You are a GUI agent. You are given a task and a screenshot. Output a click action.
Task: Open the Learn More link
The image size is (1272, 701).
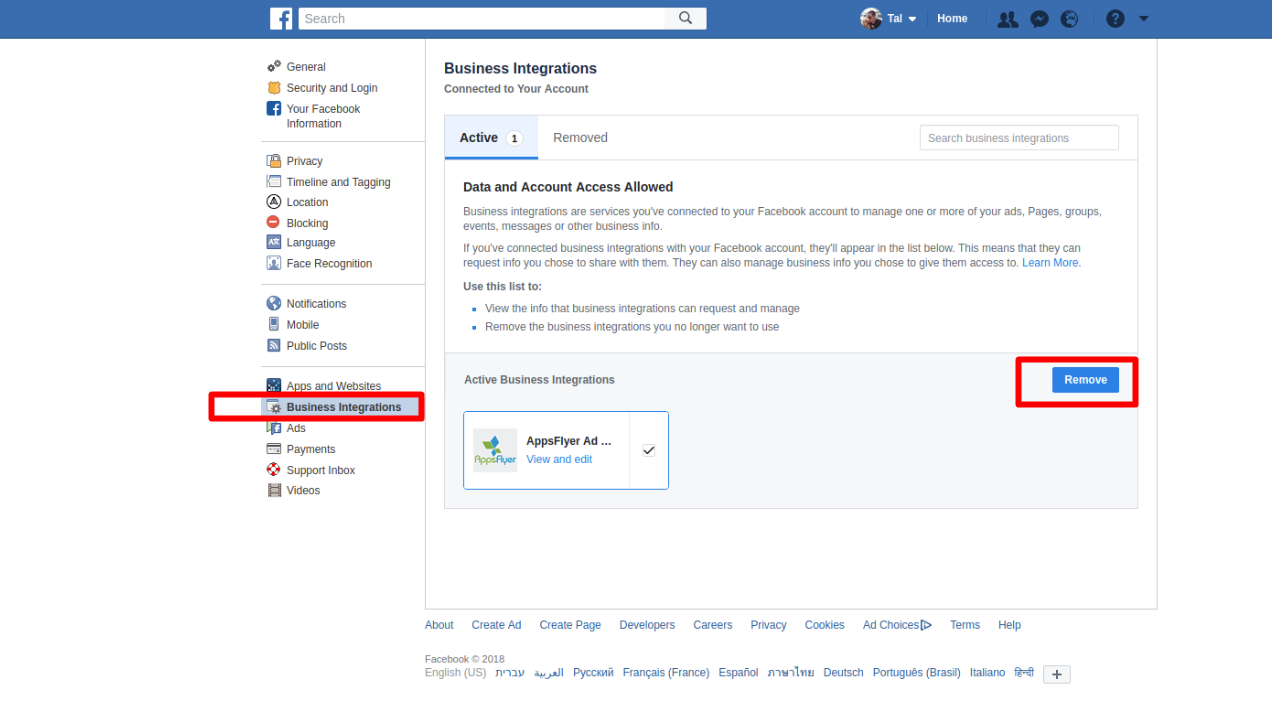coord(1051,263)
